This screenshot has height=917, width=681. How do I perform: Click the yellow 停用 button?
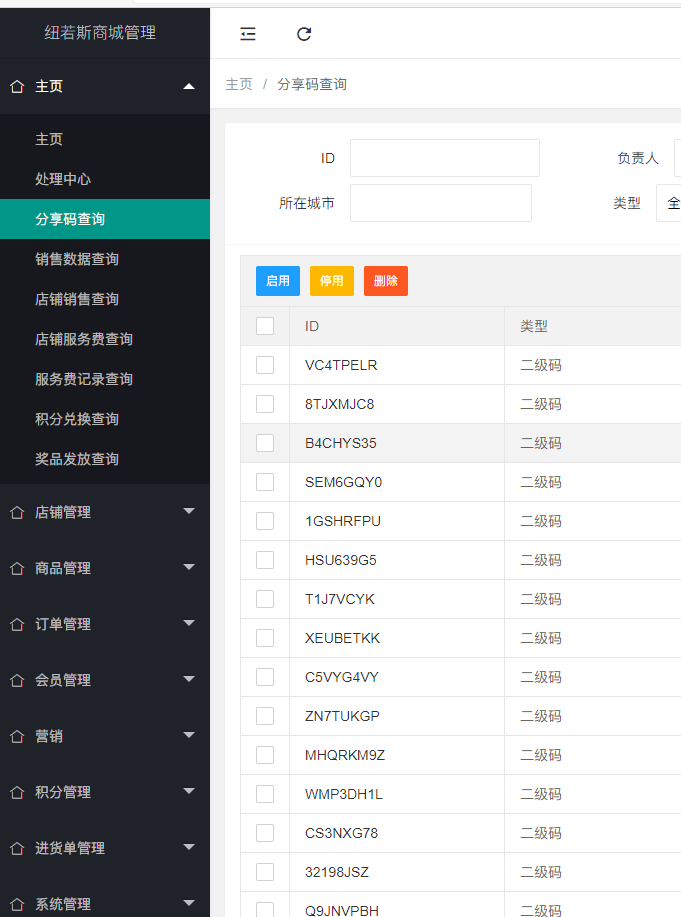point(332,281)
